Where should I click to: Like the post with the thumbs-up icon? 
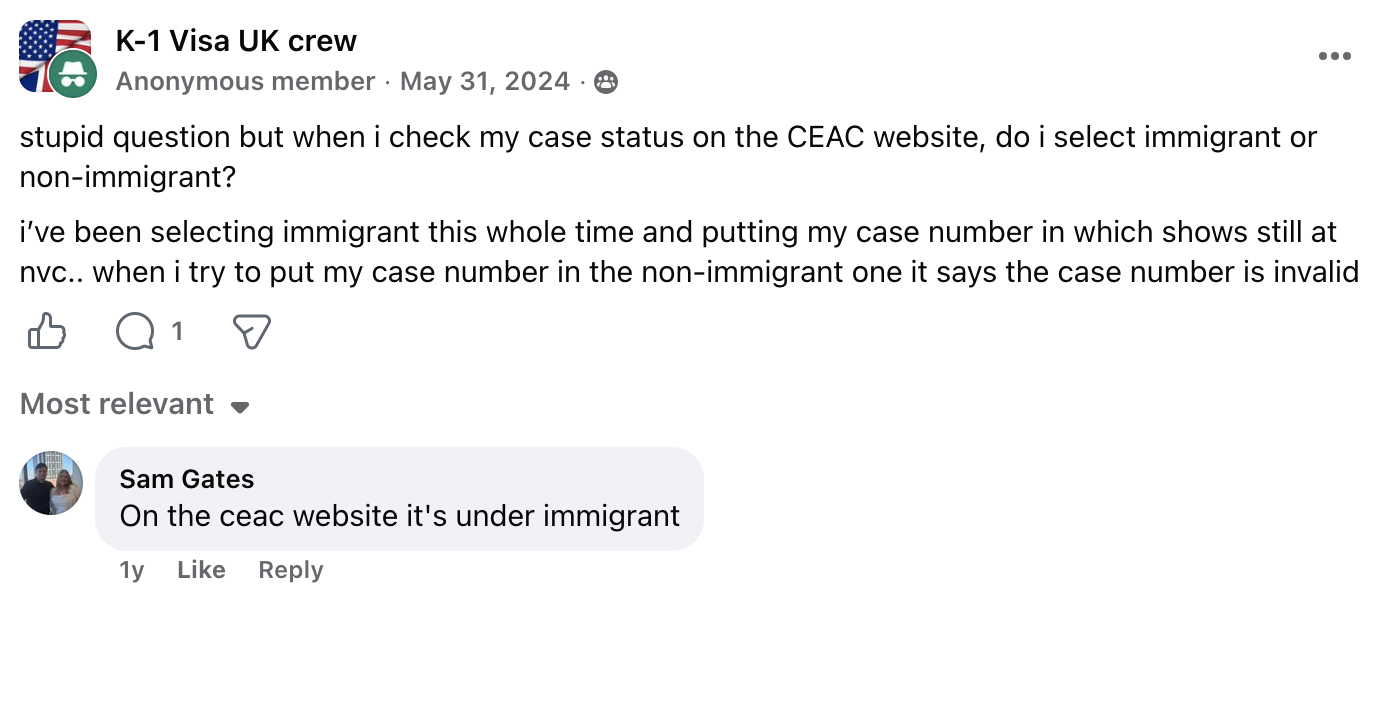47,331
